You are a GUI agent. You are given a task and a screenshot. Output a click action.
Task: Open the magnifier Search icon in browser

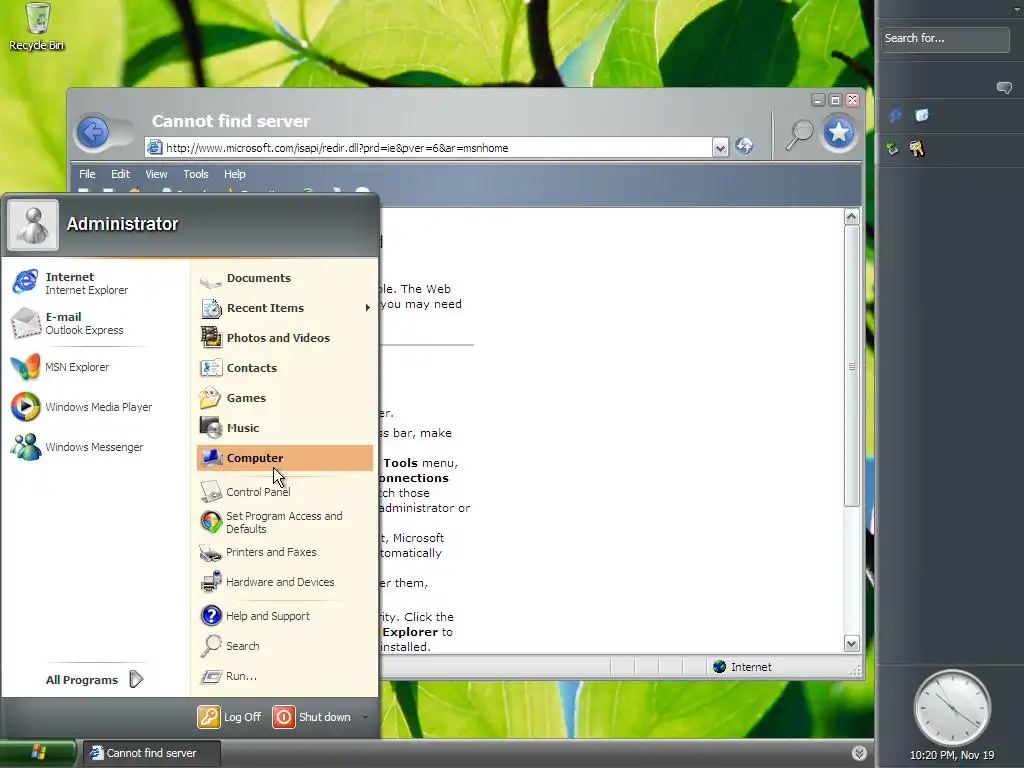point(799,135)
